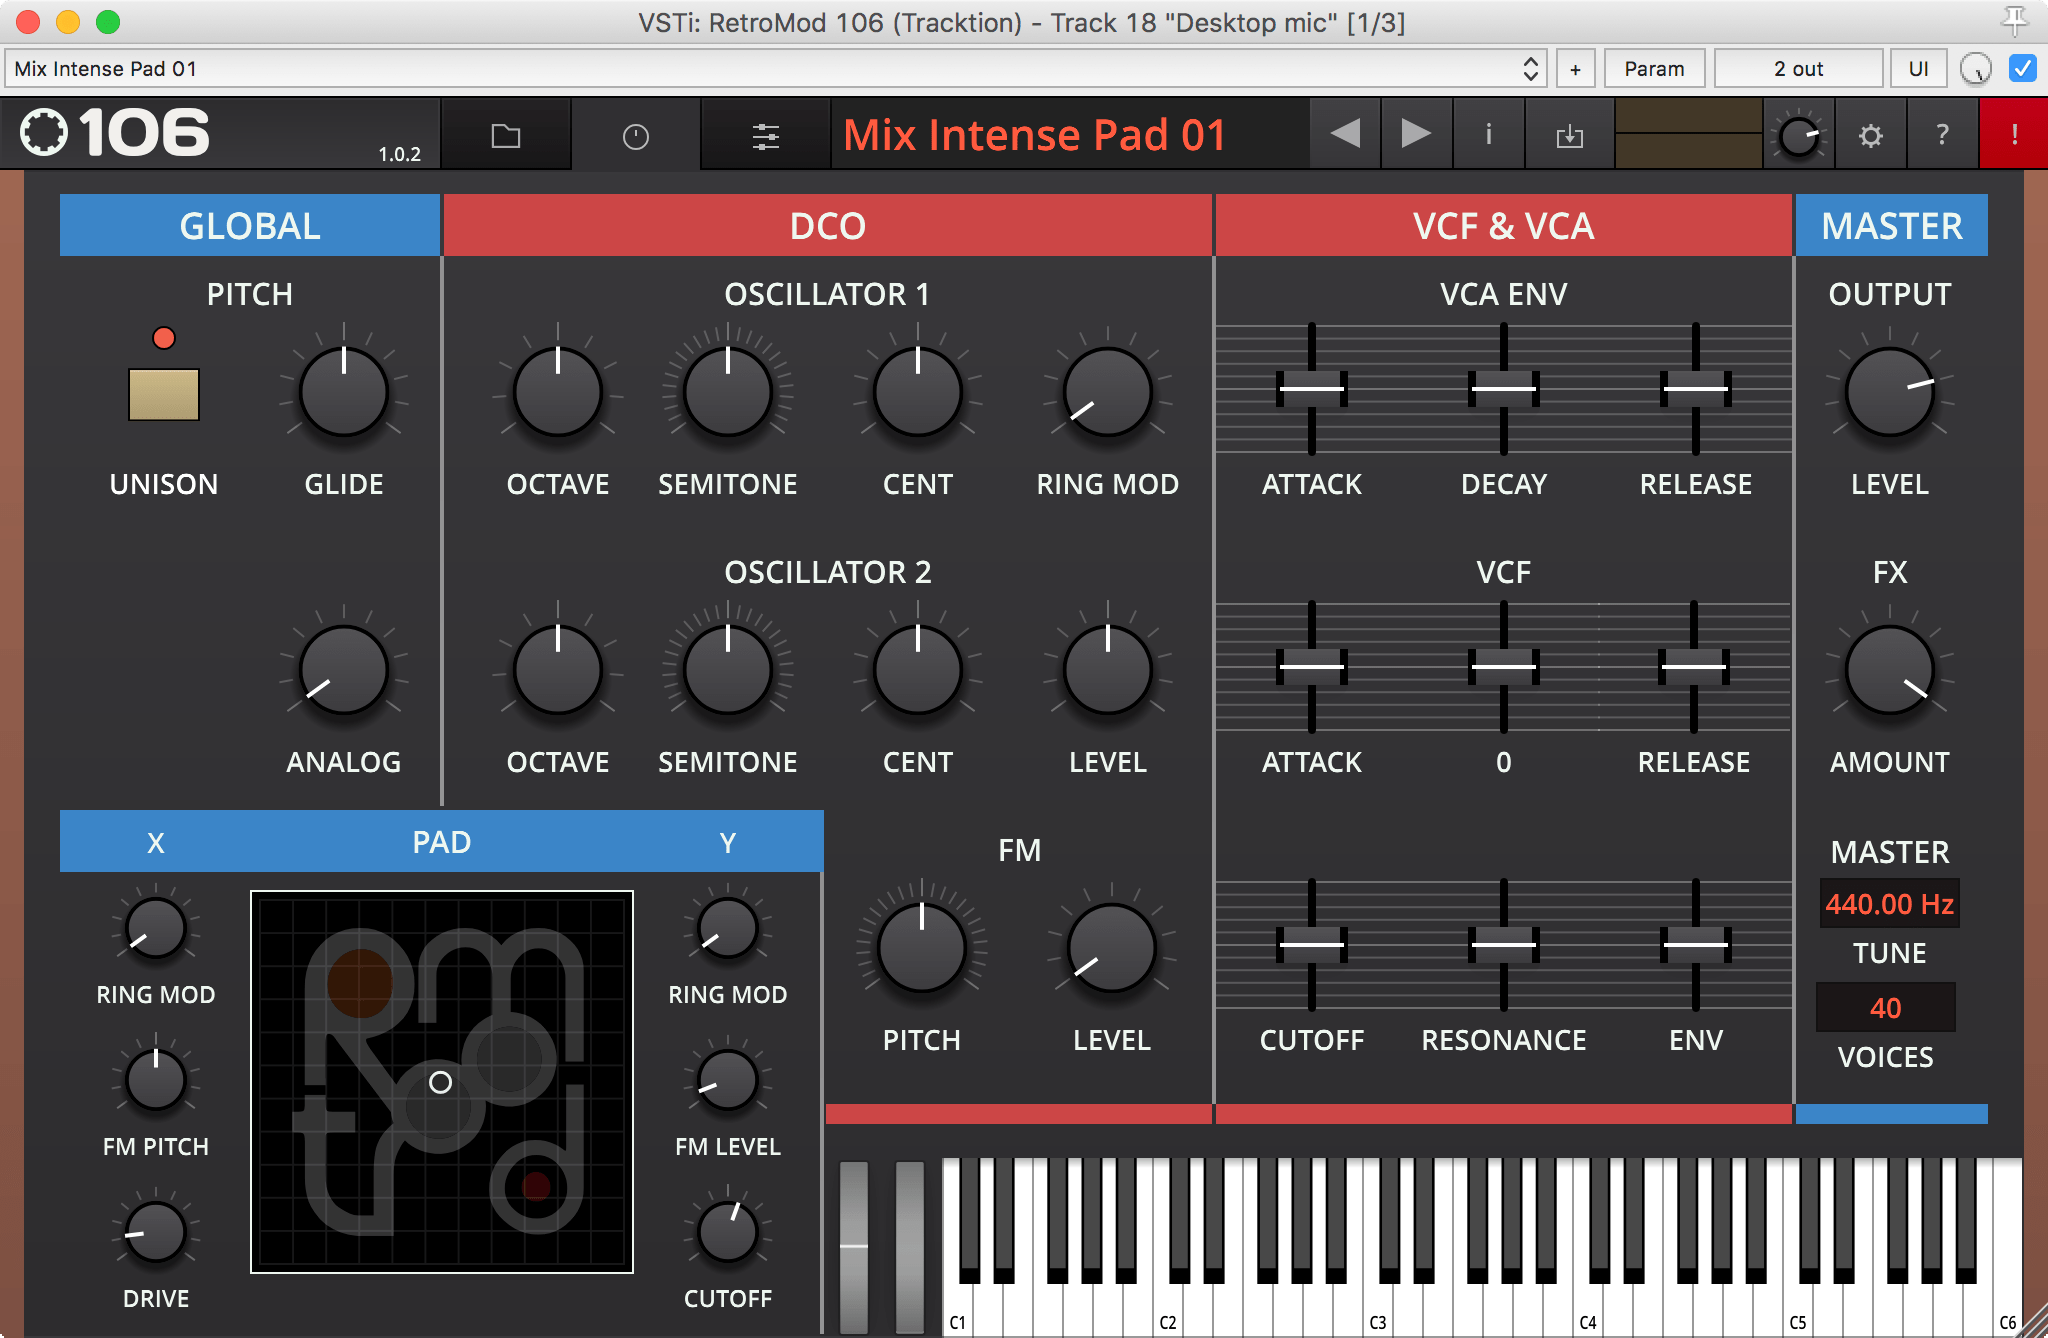
Task: Click the VCA ENV DECAY slider
Action: point(1504,388)
